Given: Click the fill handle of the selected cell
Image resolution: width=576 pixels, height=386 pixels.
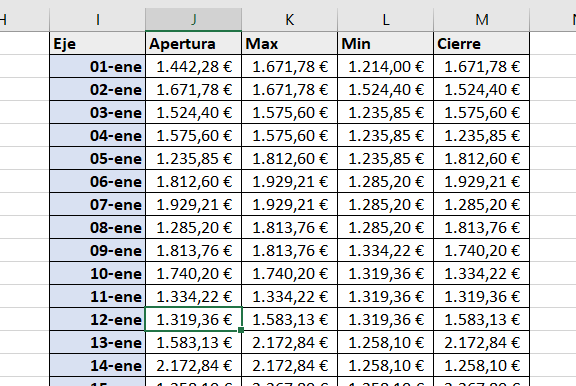Looking at the screenshot, I should [x=241, y=330].
